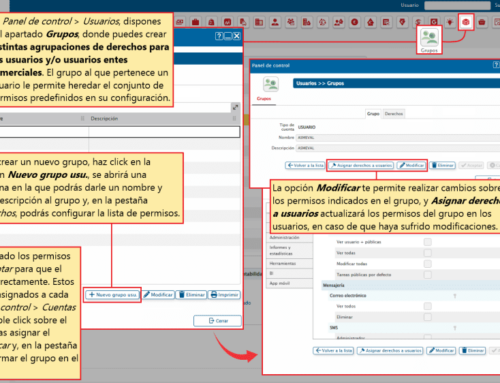Click Asignar derechos a usuarios below permissions list
Screen dimensions: 500x383
click(390, 351)
